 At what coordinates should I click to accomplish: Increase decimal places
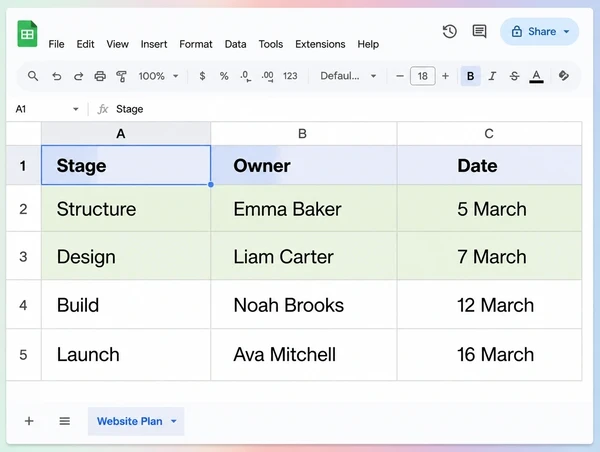tap(267, 76)
